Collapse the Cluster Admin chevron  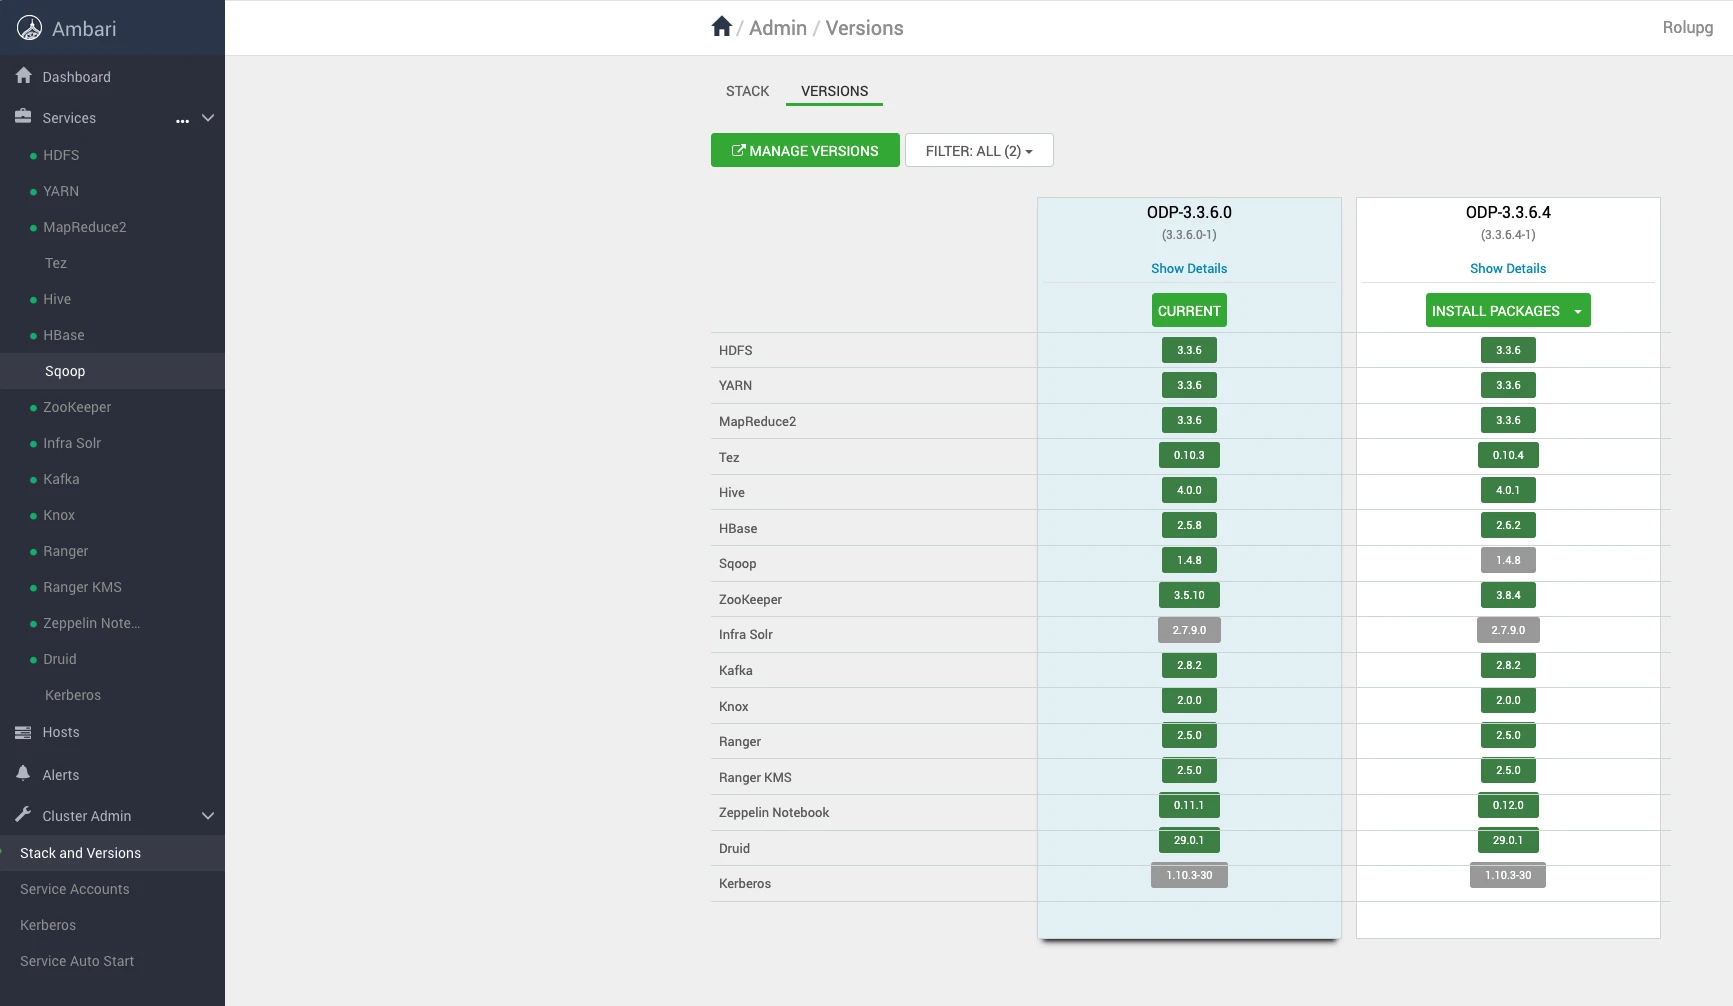(x=208, y=816)
